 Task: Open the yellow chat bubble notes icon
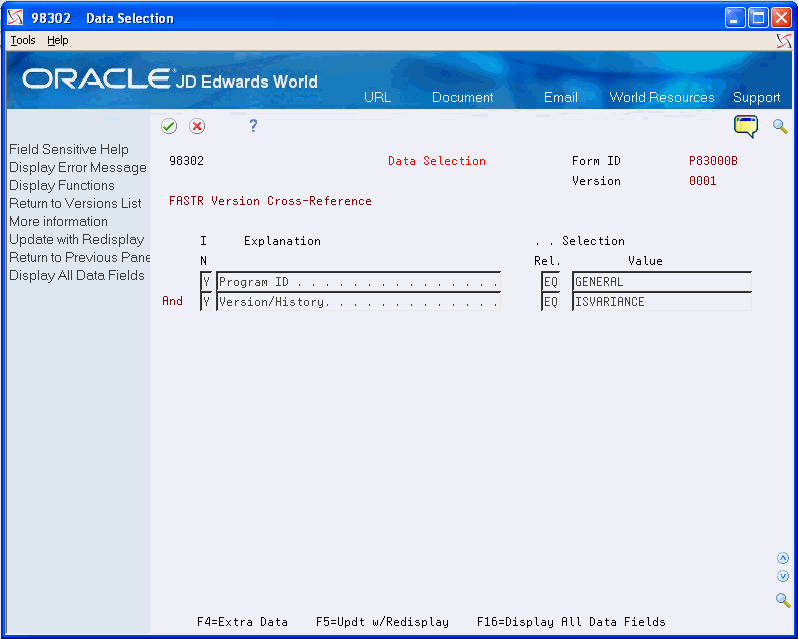(746, 127)
